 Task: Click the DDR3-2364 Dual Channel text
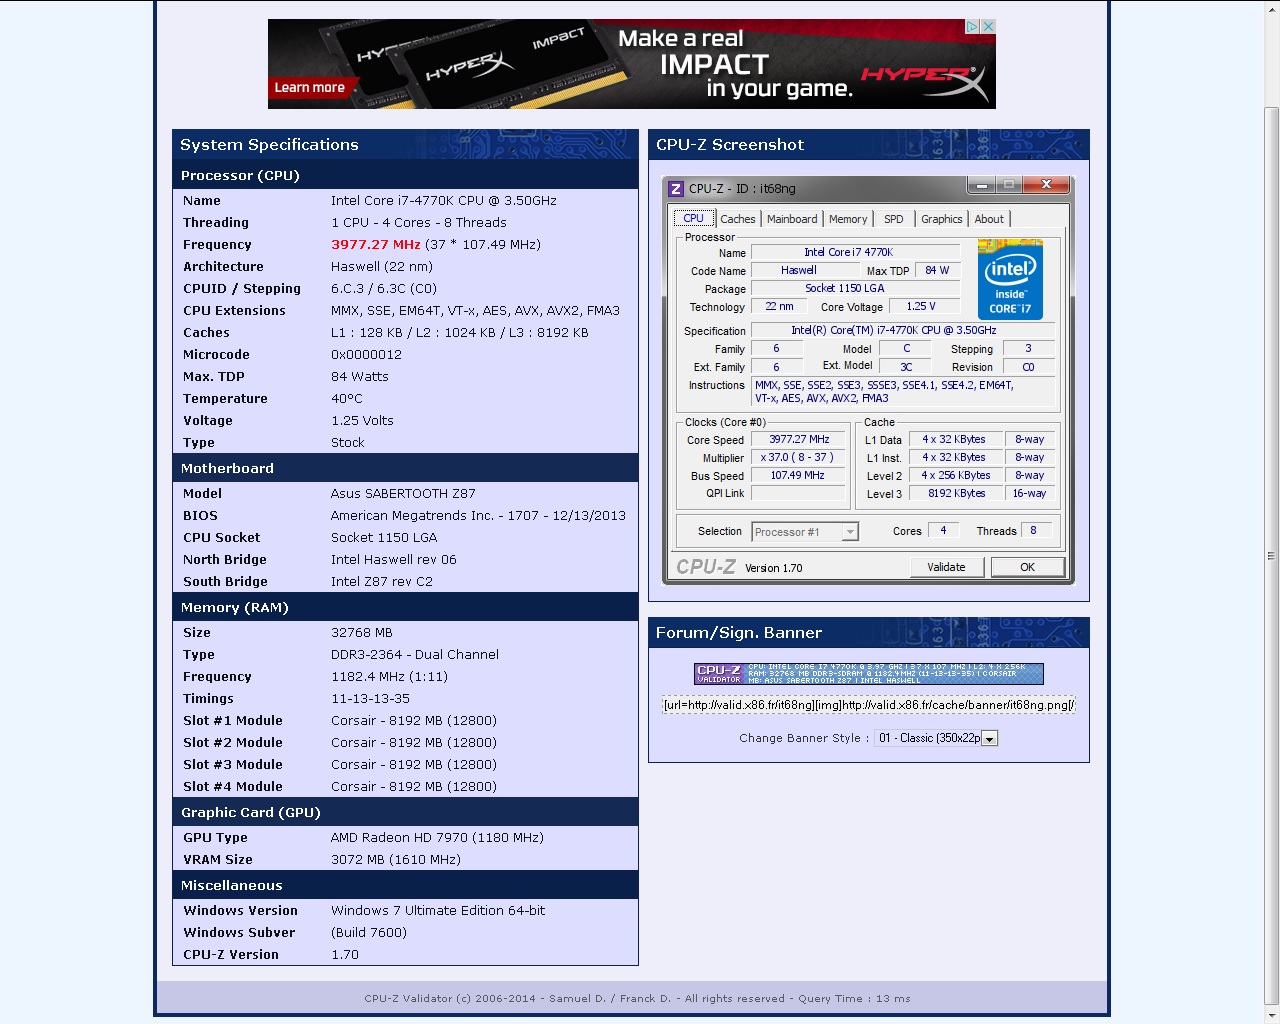coord(415,655)
